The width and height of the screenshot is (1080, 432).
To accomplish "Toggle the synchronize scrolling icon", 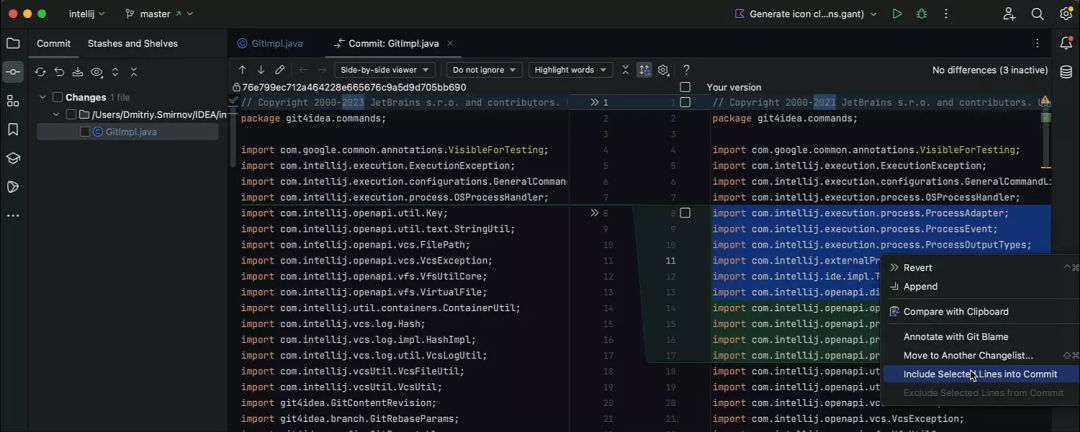I will point(644,70).
